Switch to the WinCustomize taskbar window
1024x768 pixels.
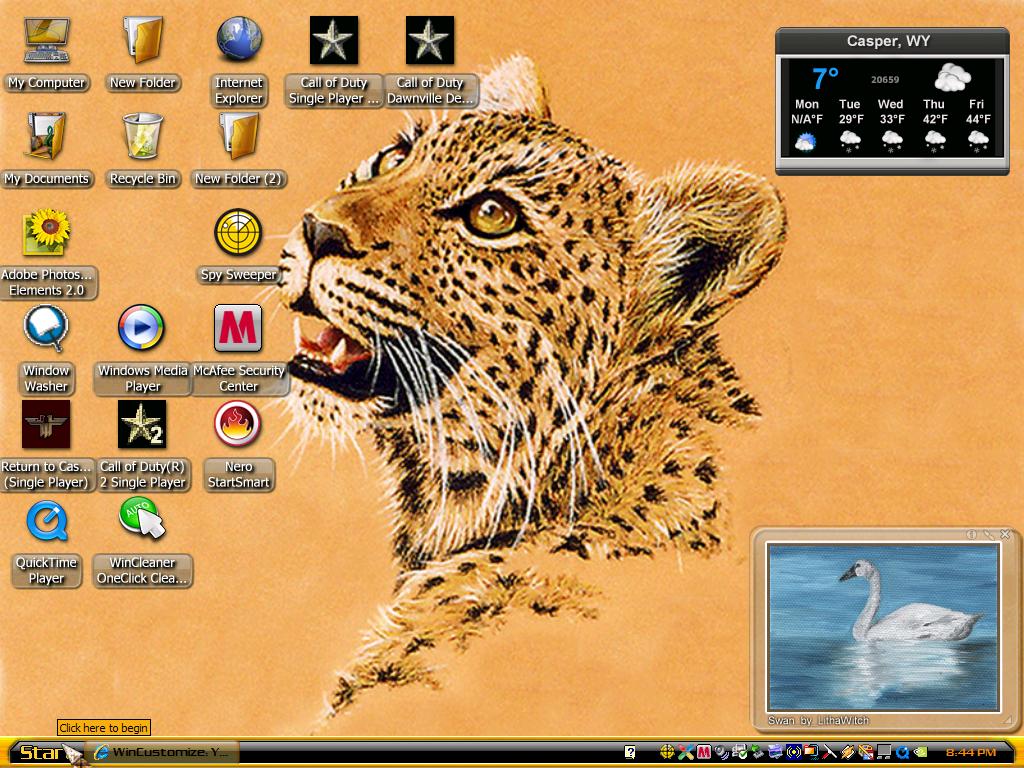pyautogui.click(x=163, y=753)
